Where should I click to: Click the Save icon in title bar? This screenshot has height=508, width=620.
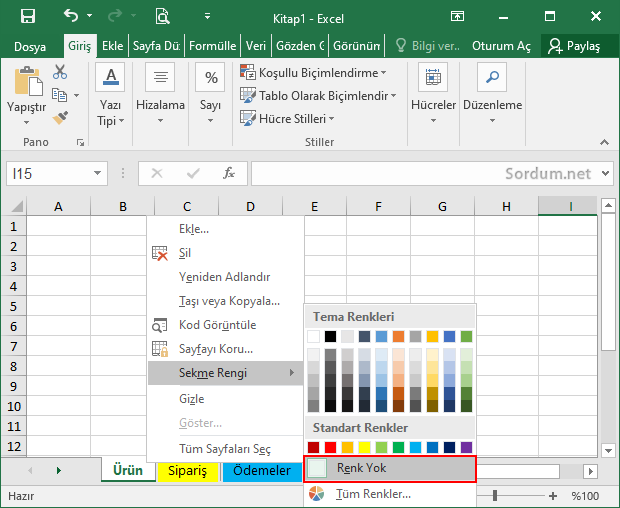[x=28, y=16]
